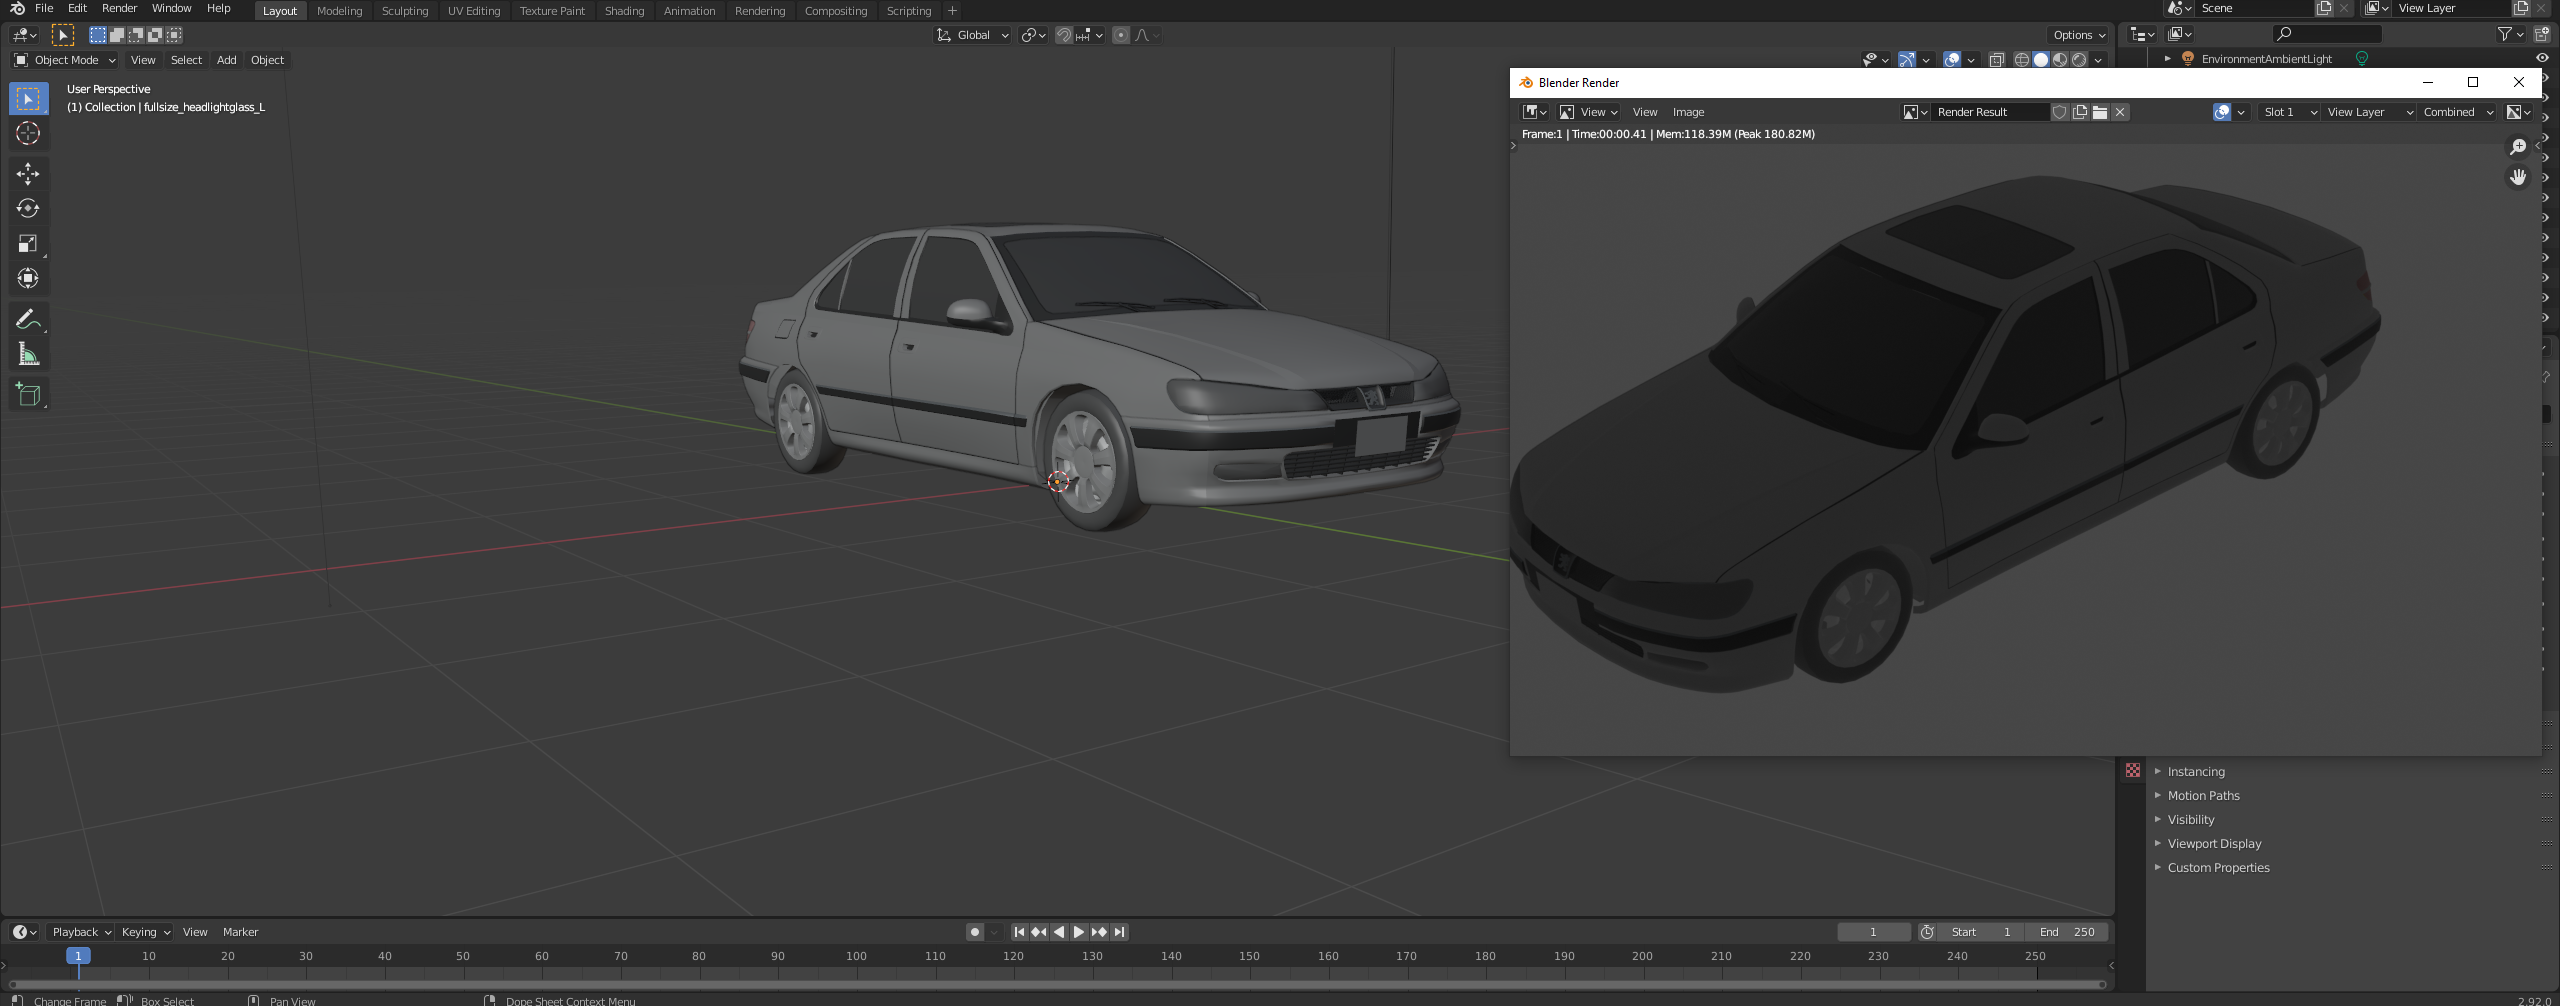Switch to the Shading workspace tab

(624, 11)
